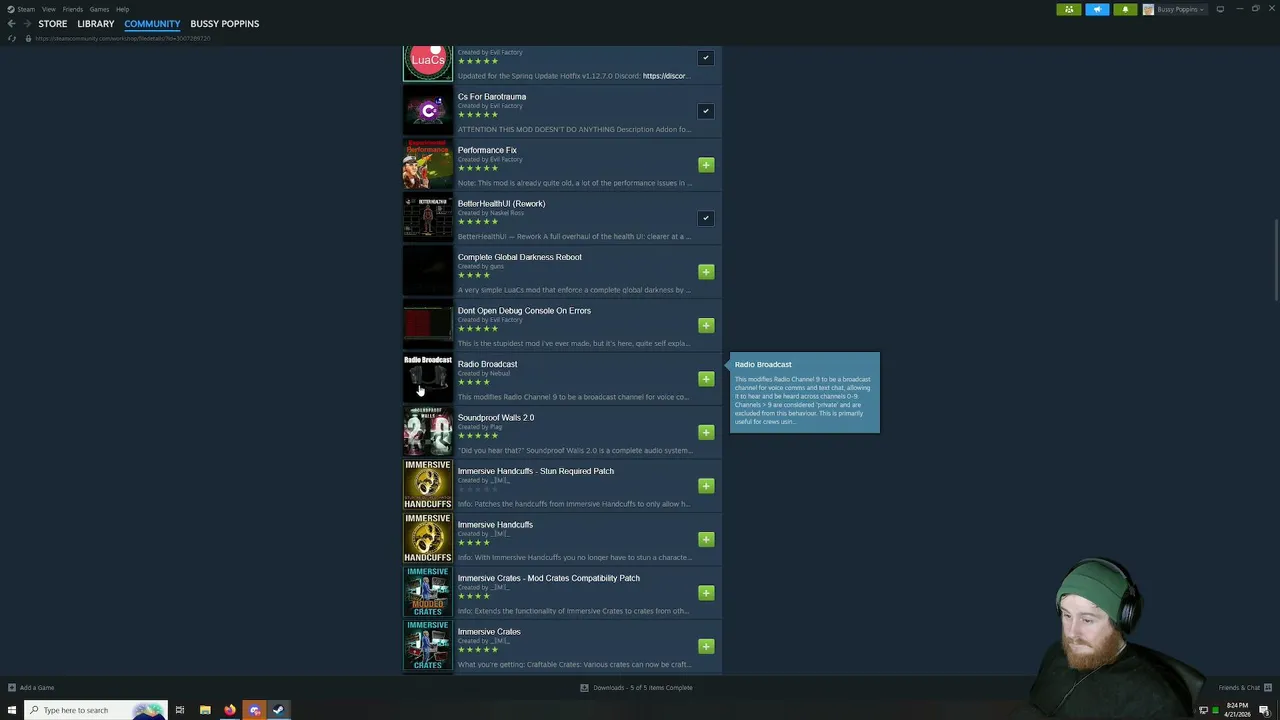Image resolution: width=1280 pixels, height=720 pixels.
Task: Click the Add a Game plus icon
Action: (x=12, y=687)
